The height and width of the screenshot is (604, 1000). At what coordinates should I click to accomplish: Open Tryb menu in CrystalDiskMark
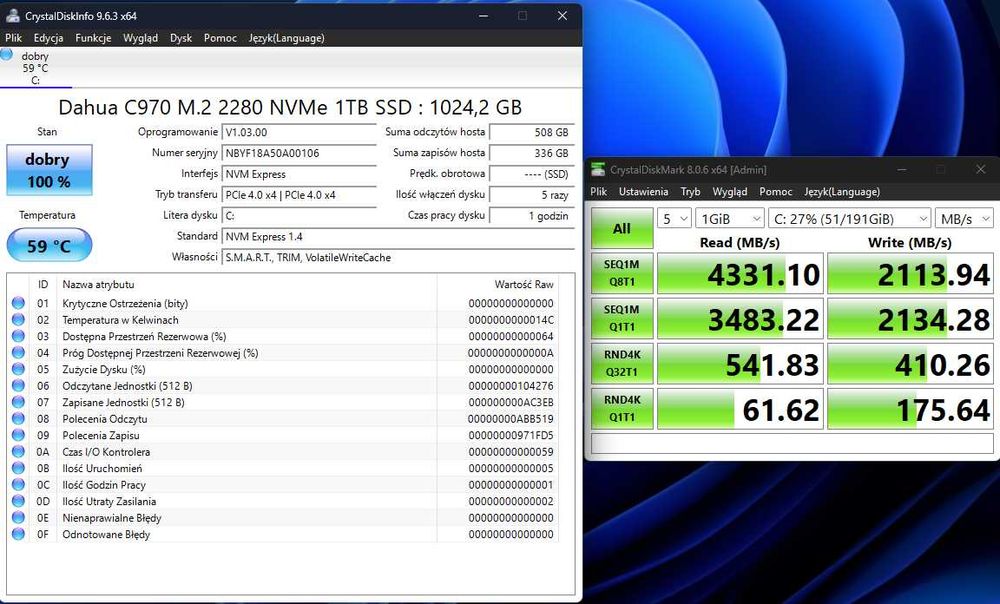pyautogui.click(x=690, y=191)
